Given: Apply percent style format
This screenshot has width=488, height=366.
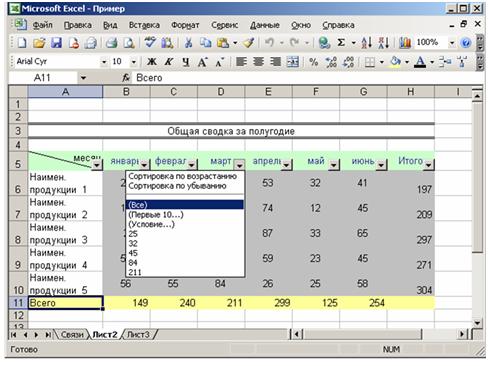Looking at the screenshot, I should click(314, 62).
